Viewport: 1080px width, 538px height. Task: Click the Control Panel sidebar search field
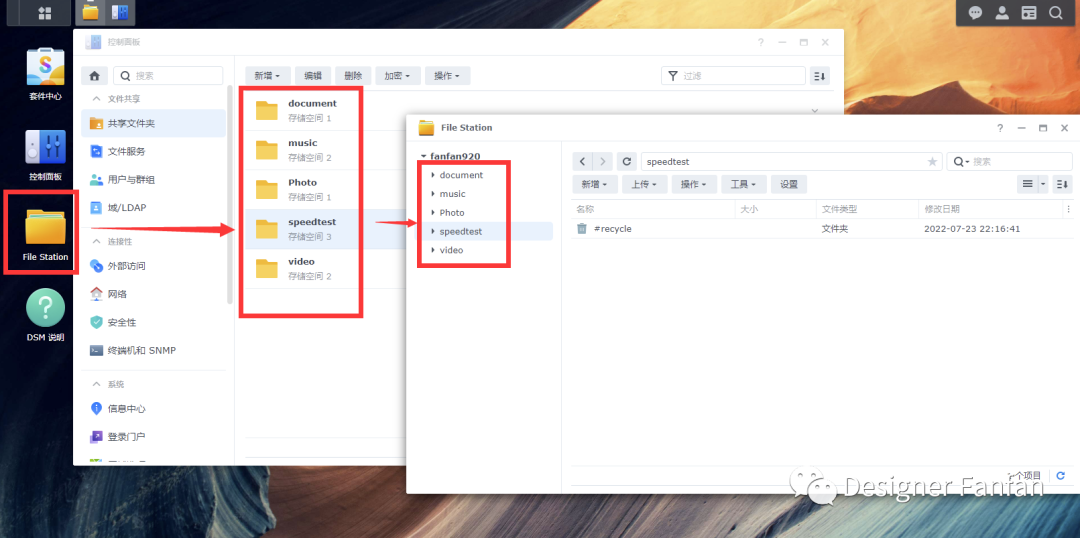(x=168, y=76)
